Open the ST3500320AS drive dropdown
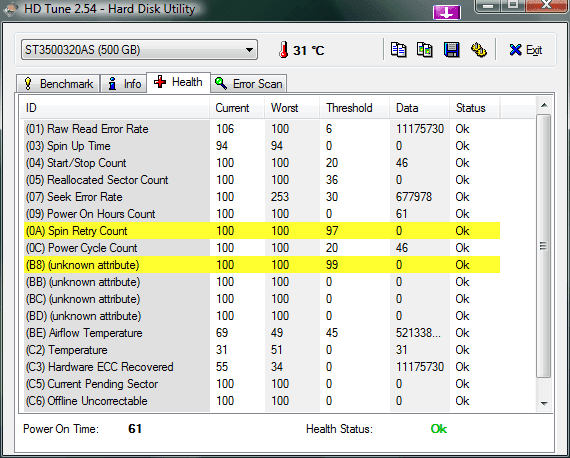Viewport: 570px width, 458px height. pyautogui.click(x=139, y=50)
